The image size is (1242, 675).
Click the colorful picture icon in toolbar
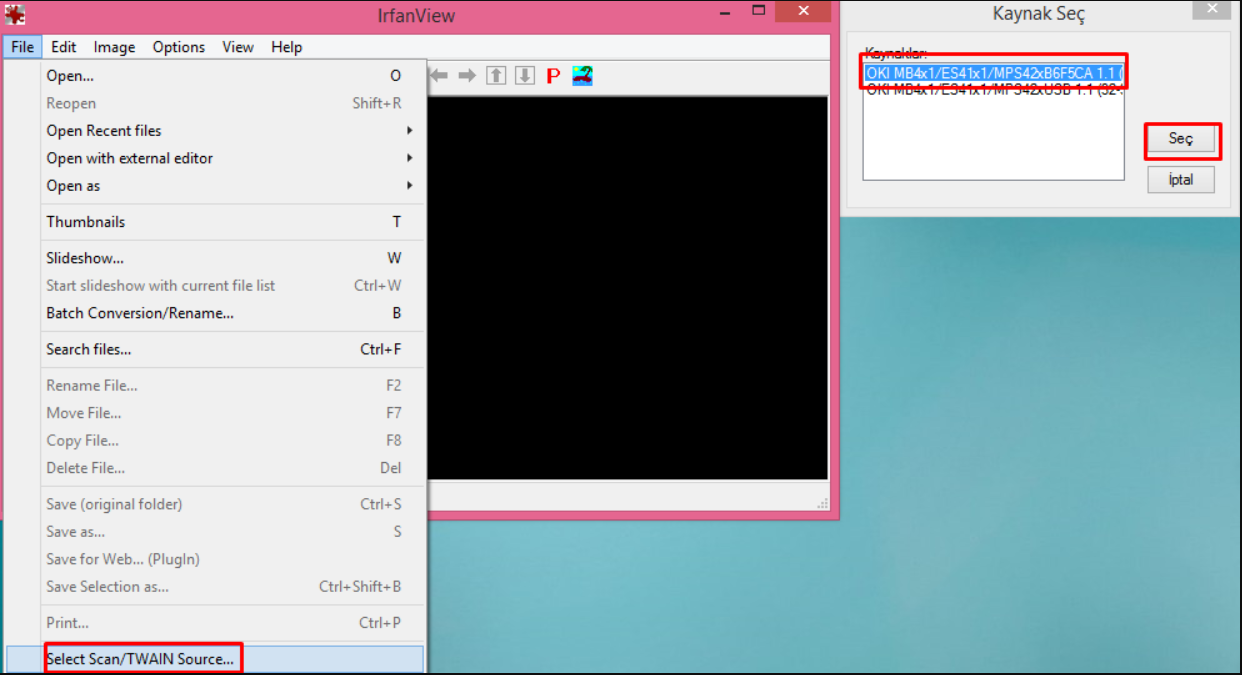click(x=583, y=76)
